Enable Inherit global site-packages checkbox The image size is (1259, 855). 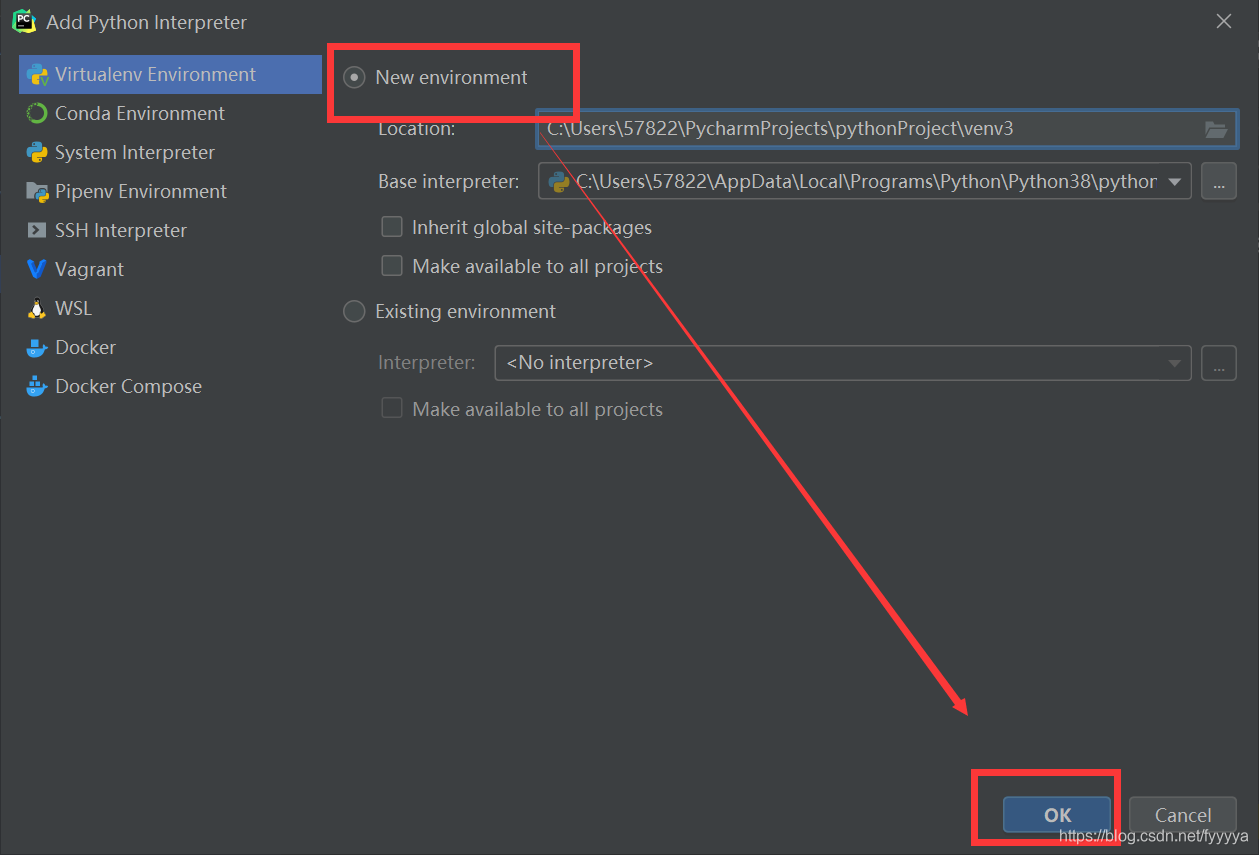tap(392, 227)
